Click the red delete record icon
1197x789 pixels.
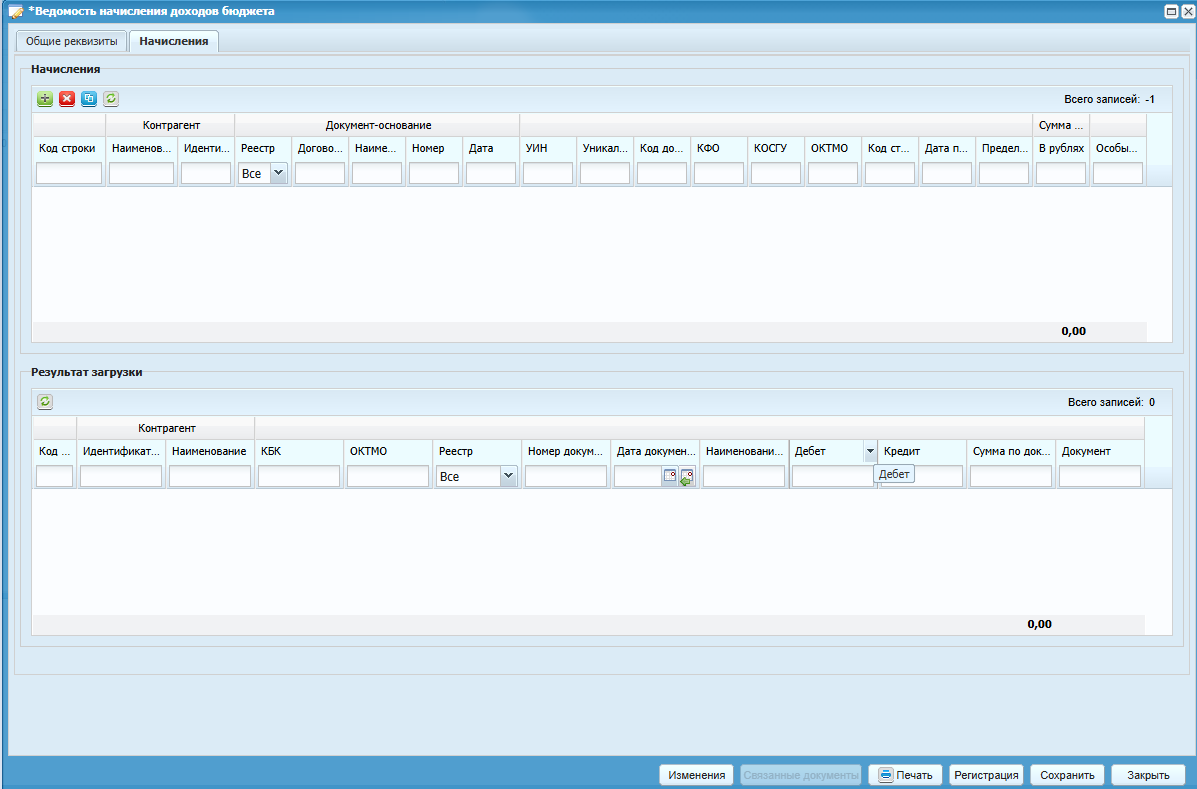coord(67,99)
